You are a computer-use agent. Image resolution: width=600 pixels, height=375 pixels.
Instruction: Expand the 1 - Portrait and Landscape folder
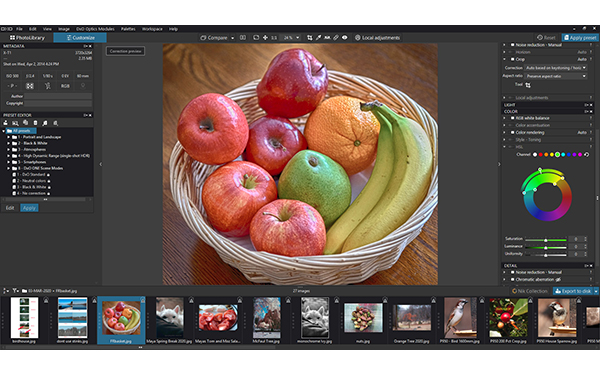pyautogui.click(x=8, y=137)
